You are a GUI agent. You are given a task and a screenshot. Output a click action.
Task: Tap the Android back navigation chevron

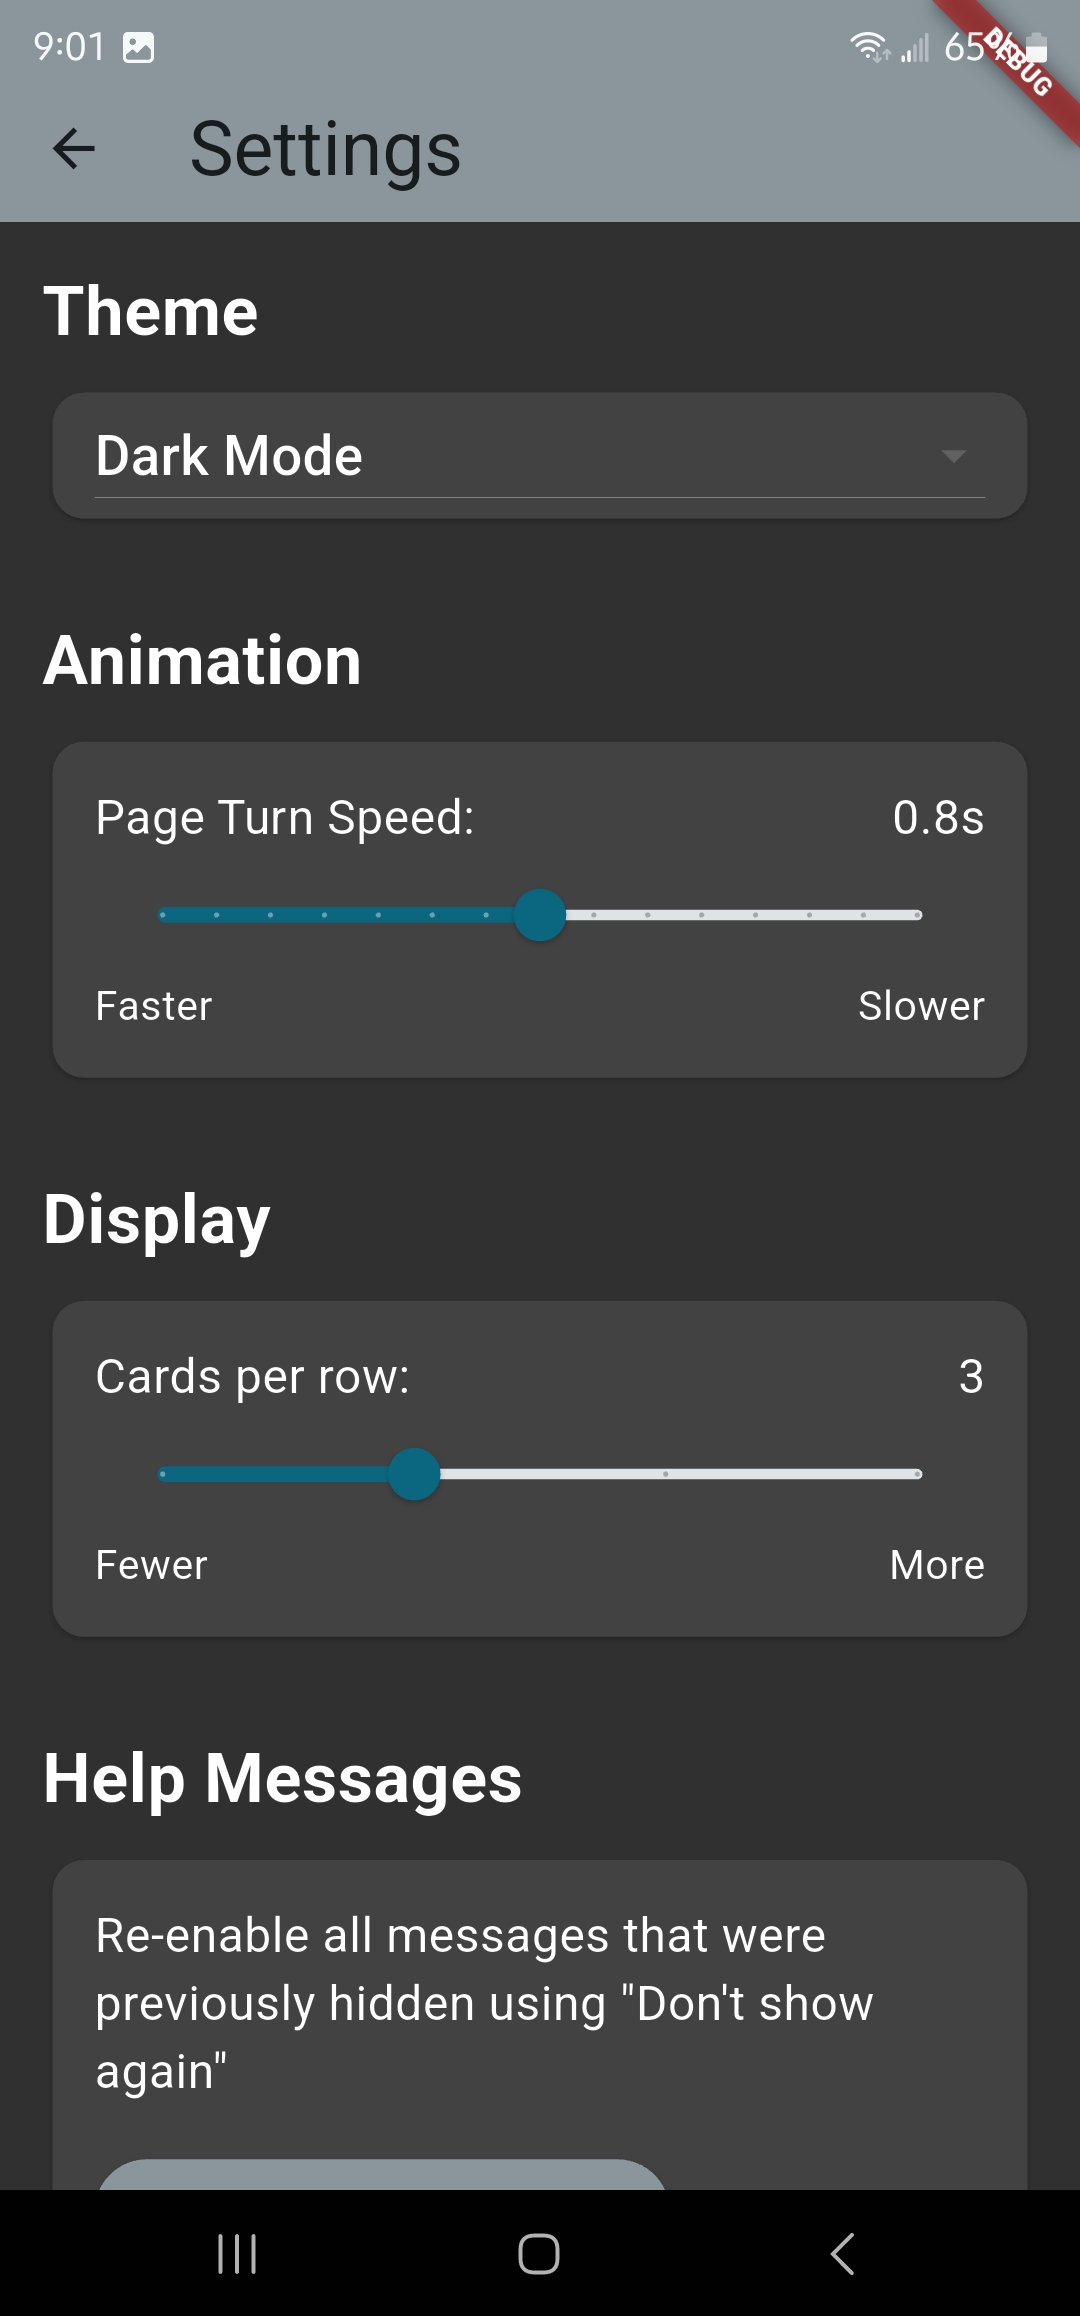pos(843,2254)
